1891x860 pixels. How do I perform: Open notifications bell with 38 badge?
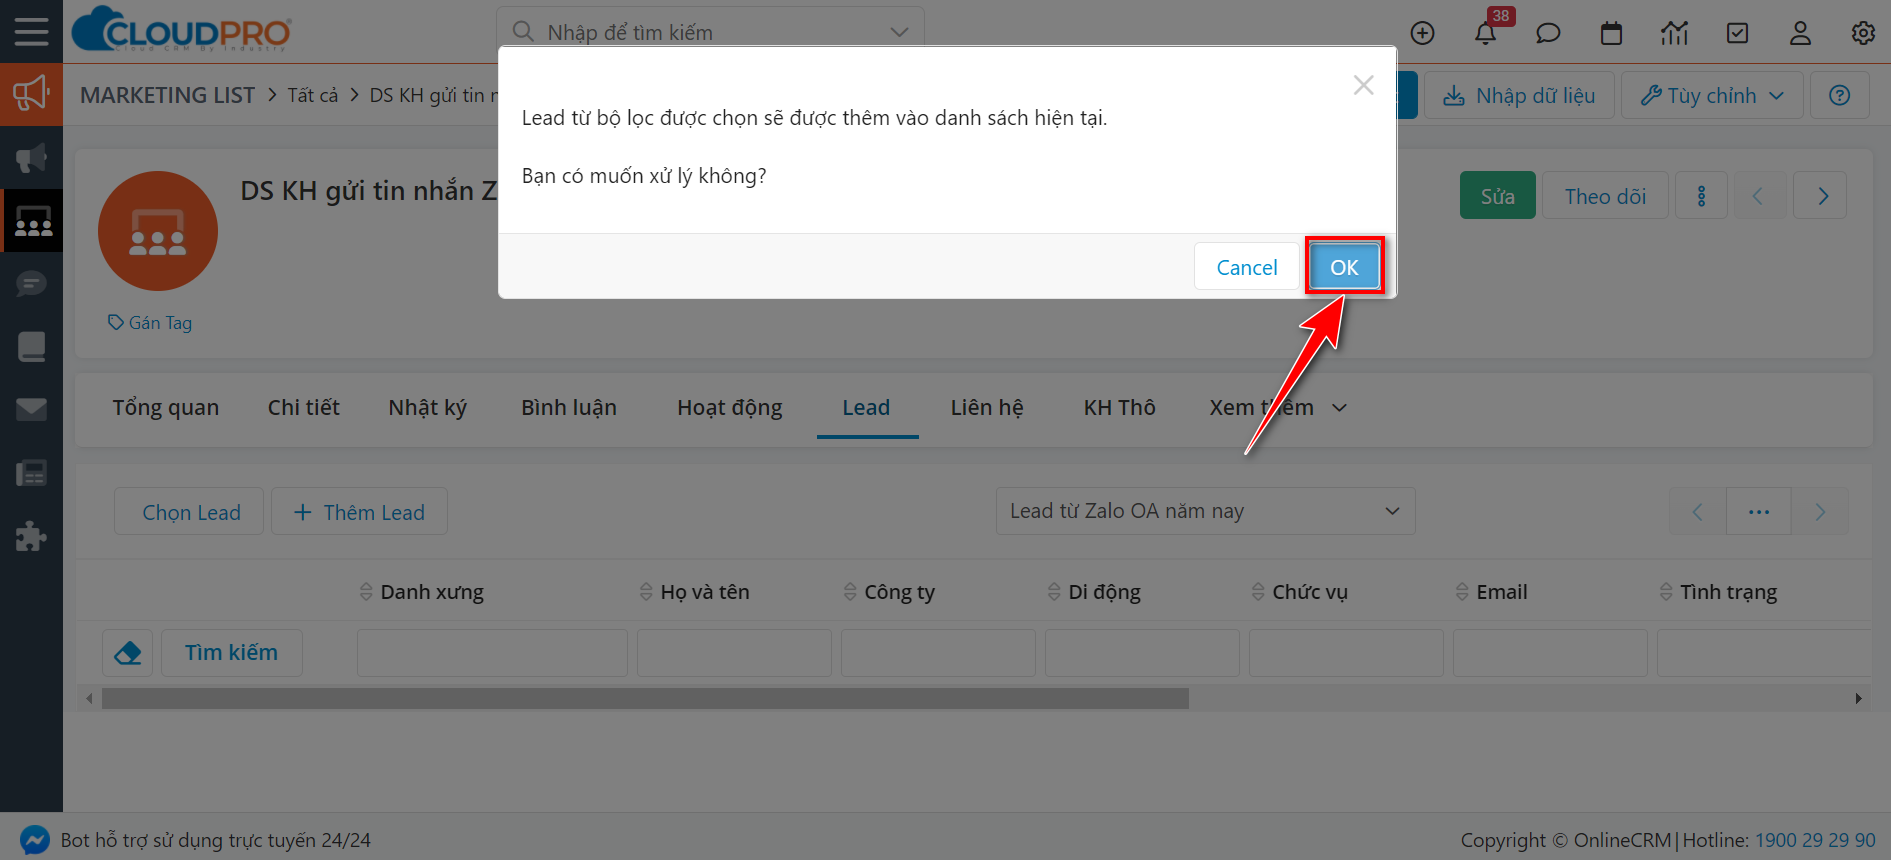click(x=1486, y=32)
